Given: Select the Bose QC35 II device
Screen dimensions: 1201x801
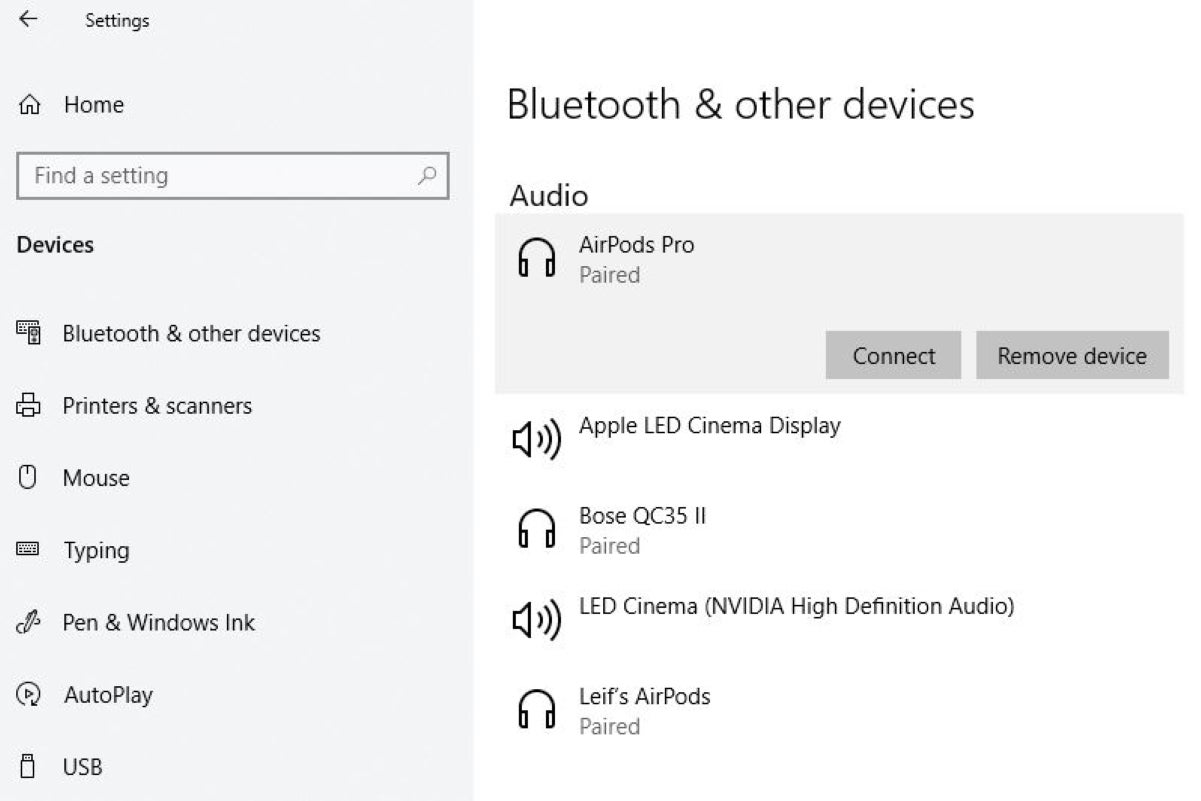Looking at the screenshot, I should pyautogui.click(x=642, y=516).
